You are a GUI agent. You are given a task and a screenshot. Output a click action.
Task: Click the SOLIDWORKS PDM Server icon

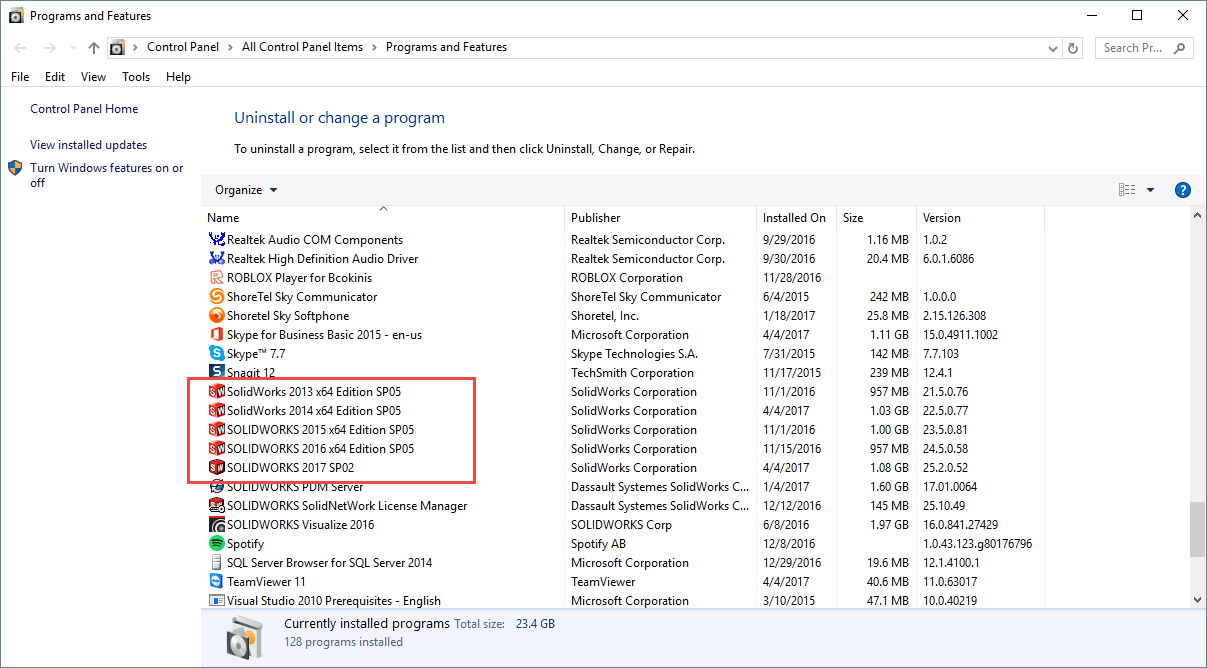click(217, 487)
